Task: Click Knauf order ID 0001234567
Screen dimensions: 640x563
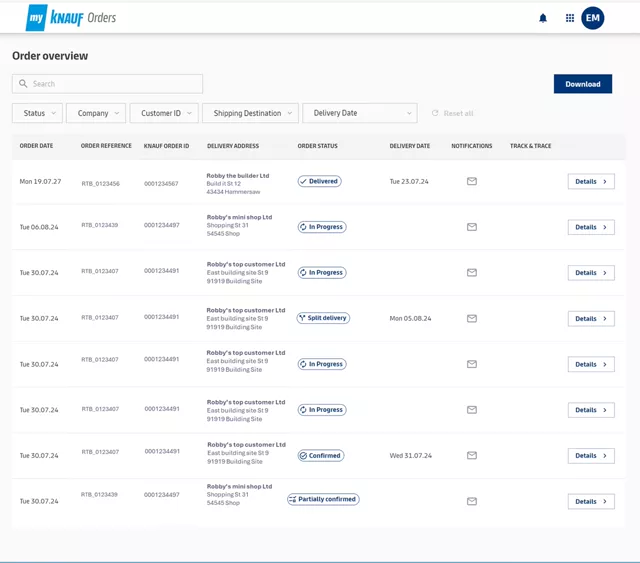Action: coord(161,184)
